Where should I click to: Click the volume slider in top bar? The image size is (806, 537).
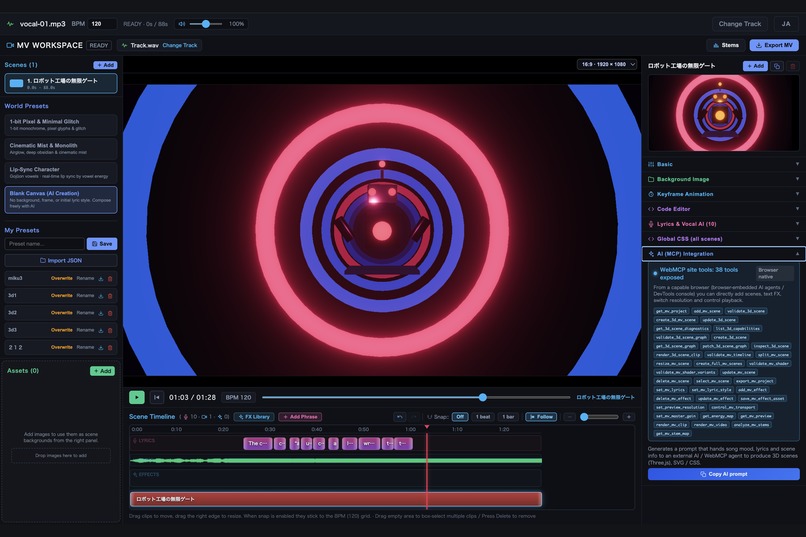[x=206, y=24]
